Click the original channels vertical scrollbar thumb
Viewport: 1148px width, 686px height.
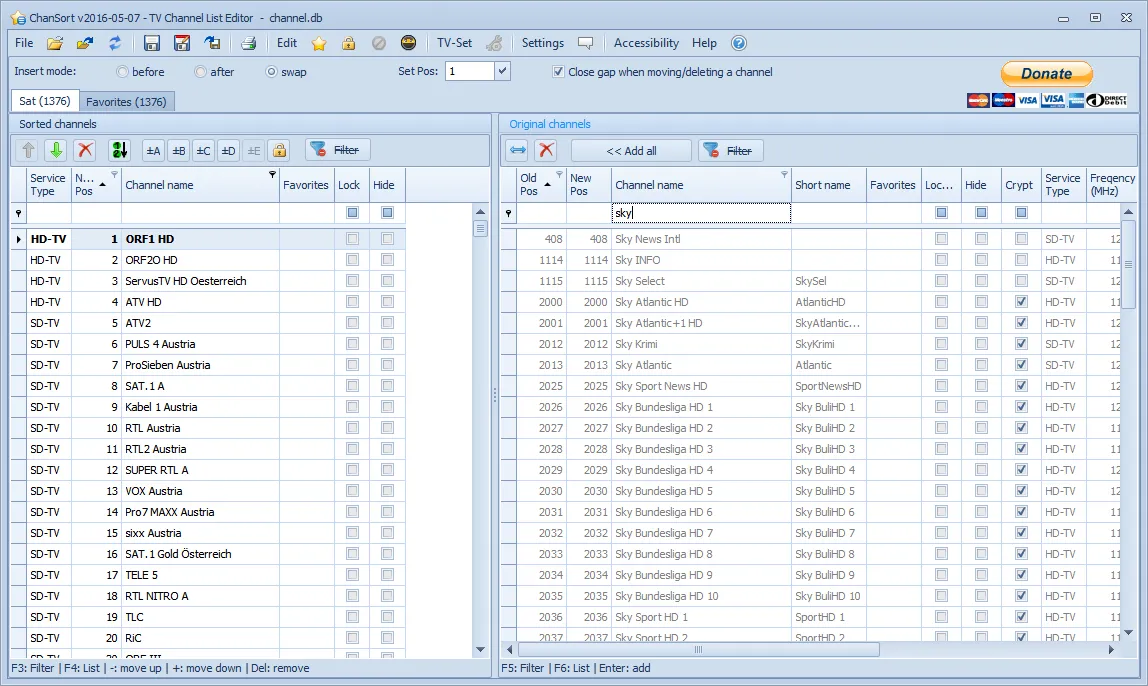(1128, 264)
